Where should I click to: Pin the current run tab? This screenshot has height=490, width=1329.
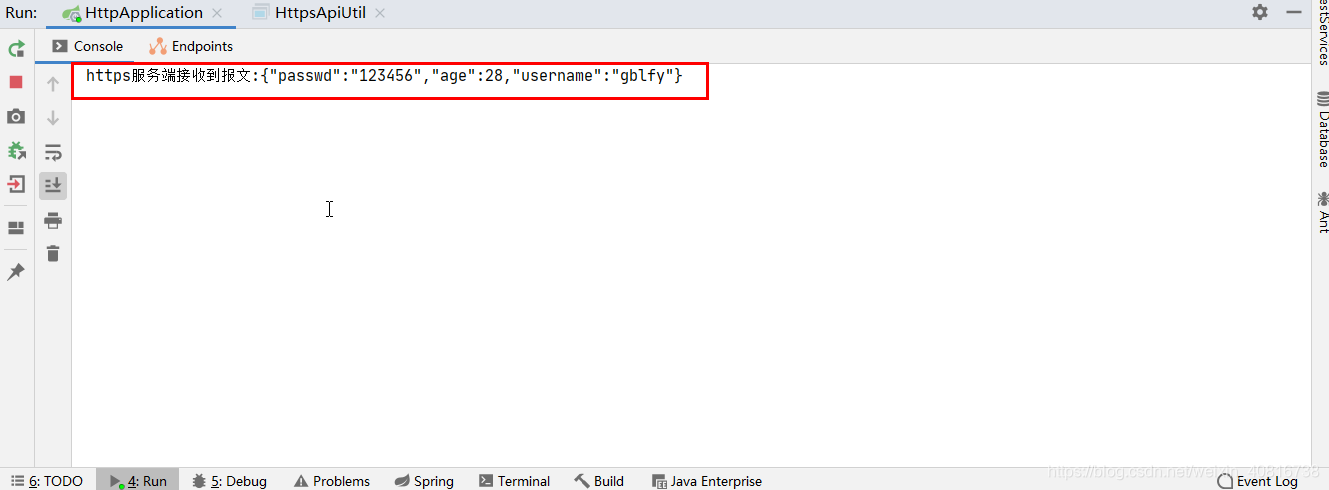(16, 272)
